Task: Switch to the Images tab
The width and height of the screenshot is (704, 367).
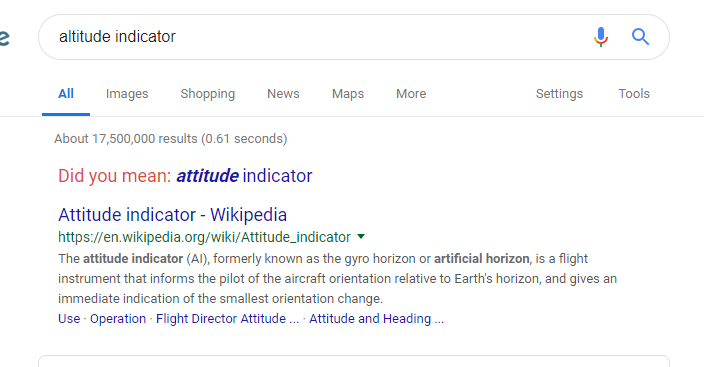Action: [127, 93]
